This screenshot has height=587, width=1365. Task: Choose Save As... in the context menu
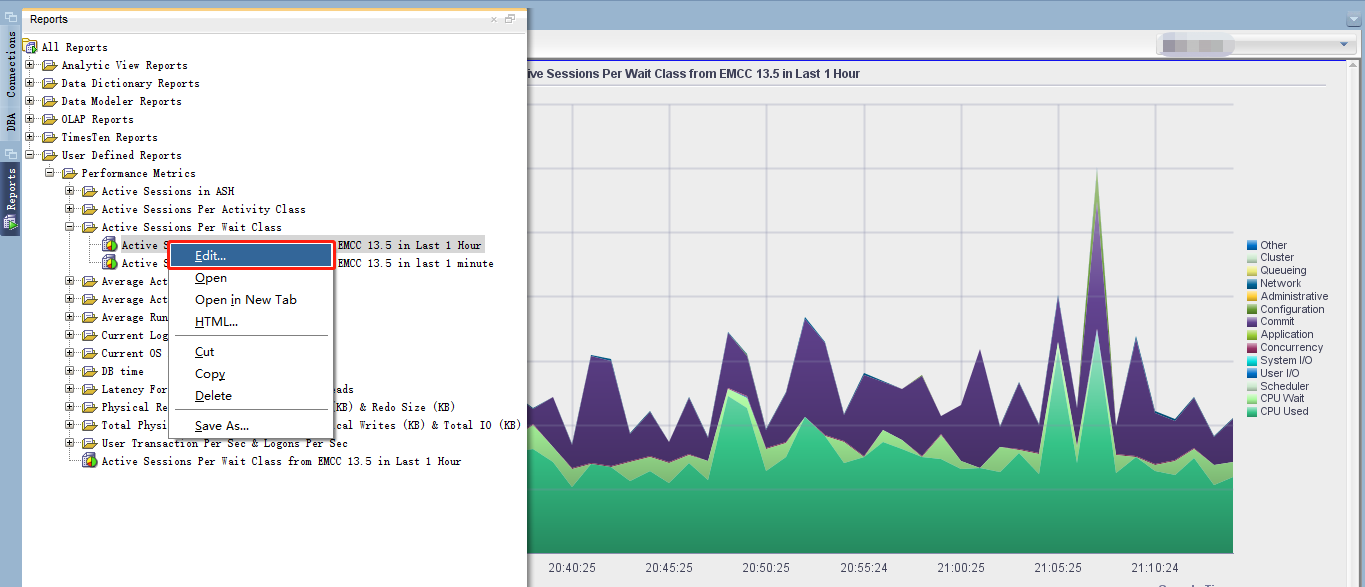250,426
